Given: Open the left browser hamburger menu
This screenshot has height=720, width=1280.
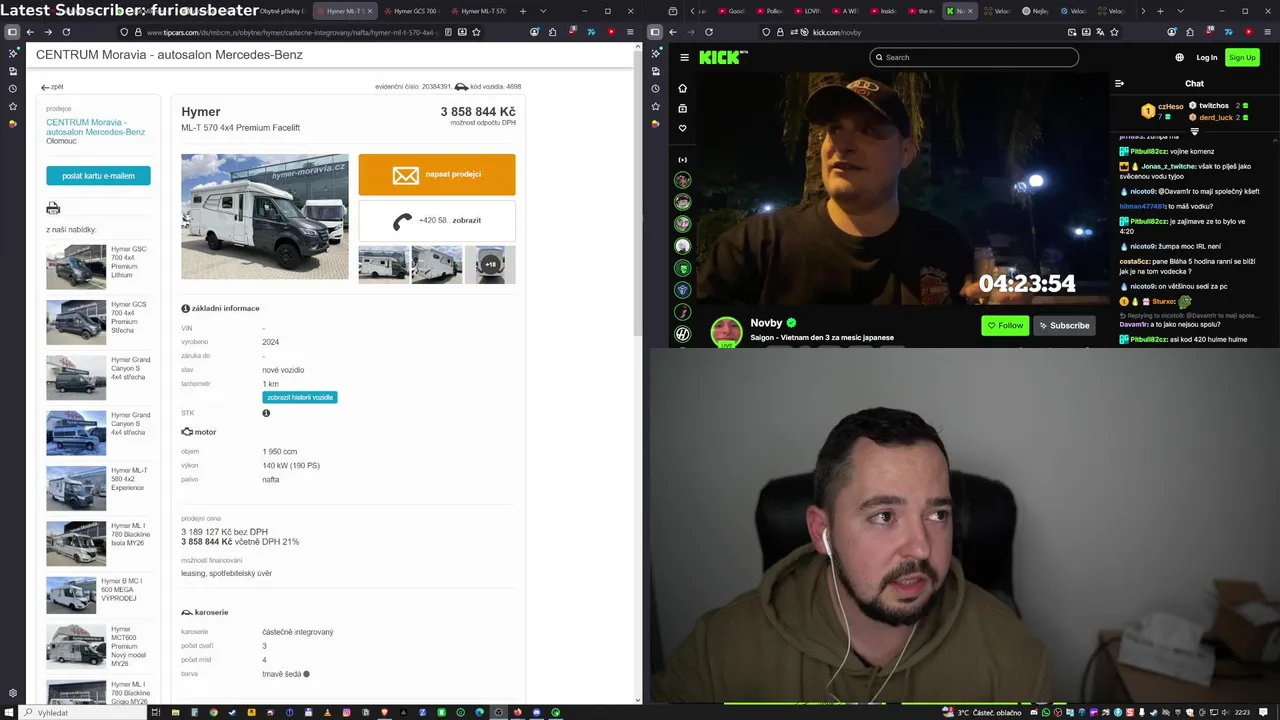Looking at the screenshot, I should tap(630, 32).
